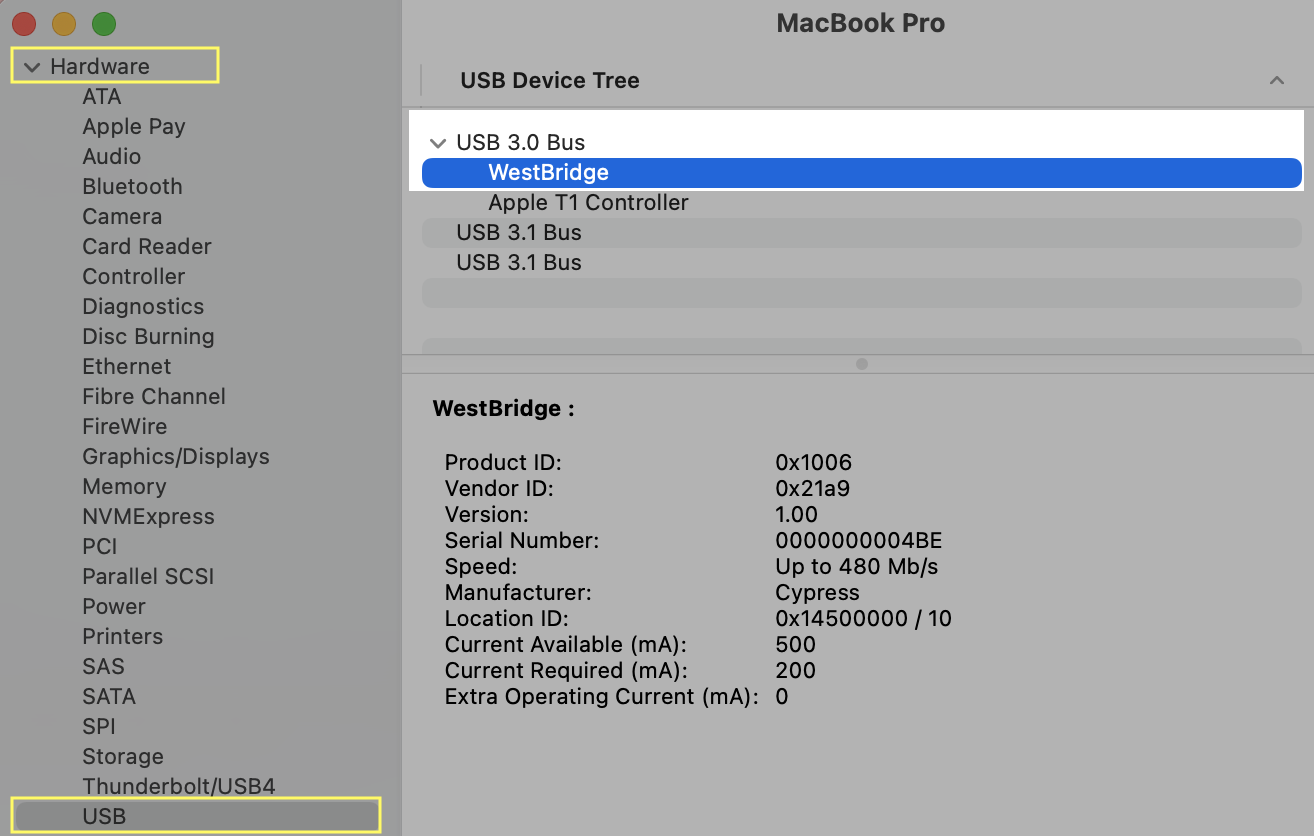View Power hardware information
This screenshot has height=836, width=1314.
tap(114, 606)
